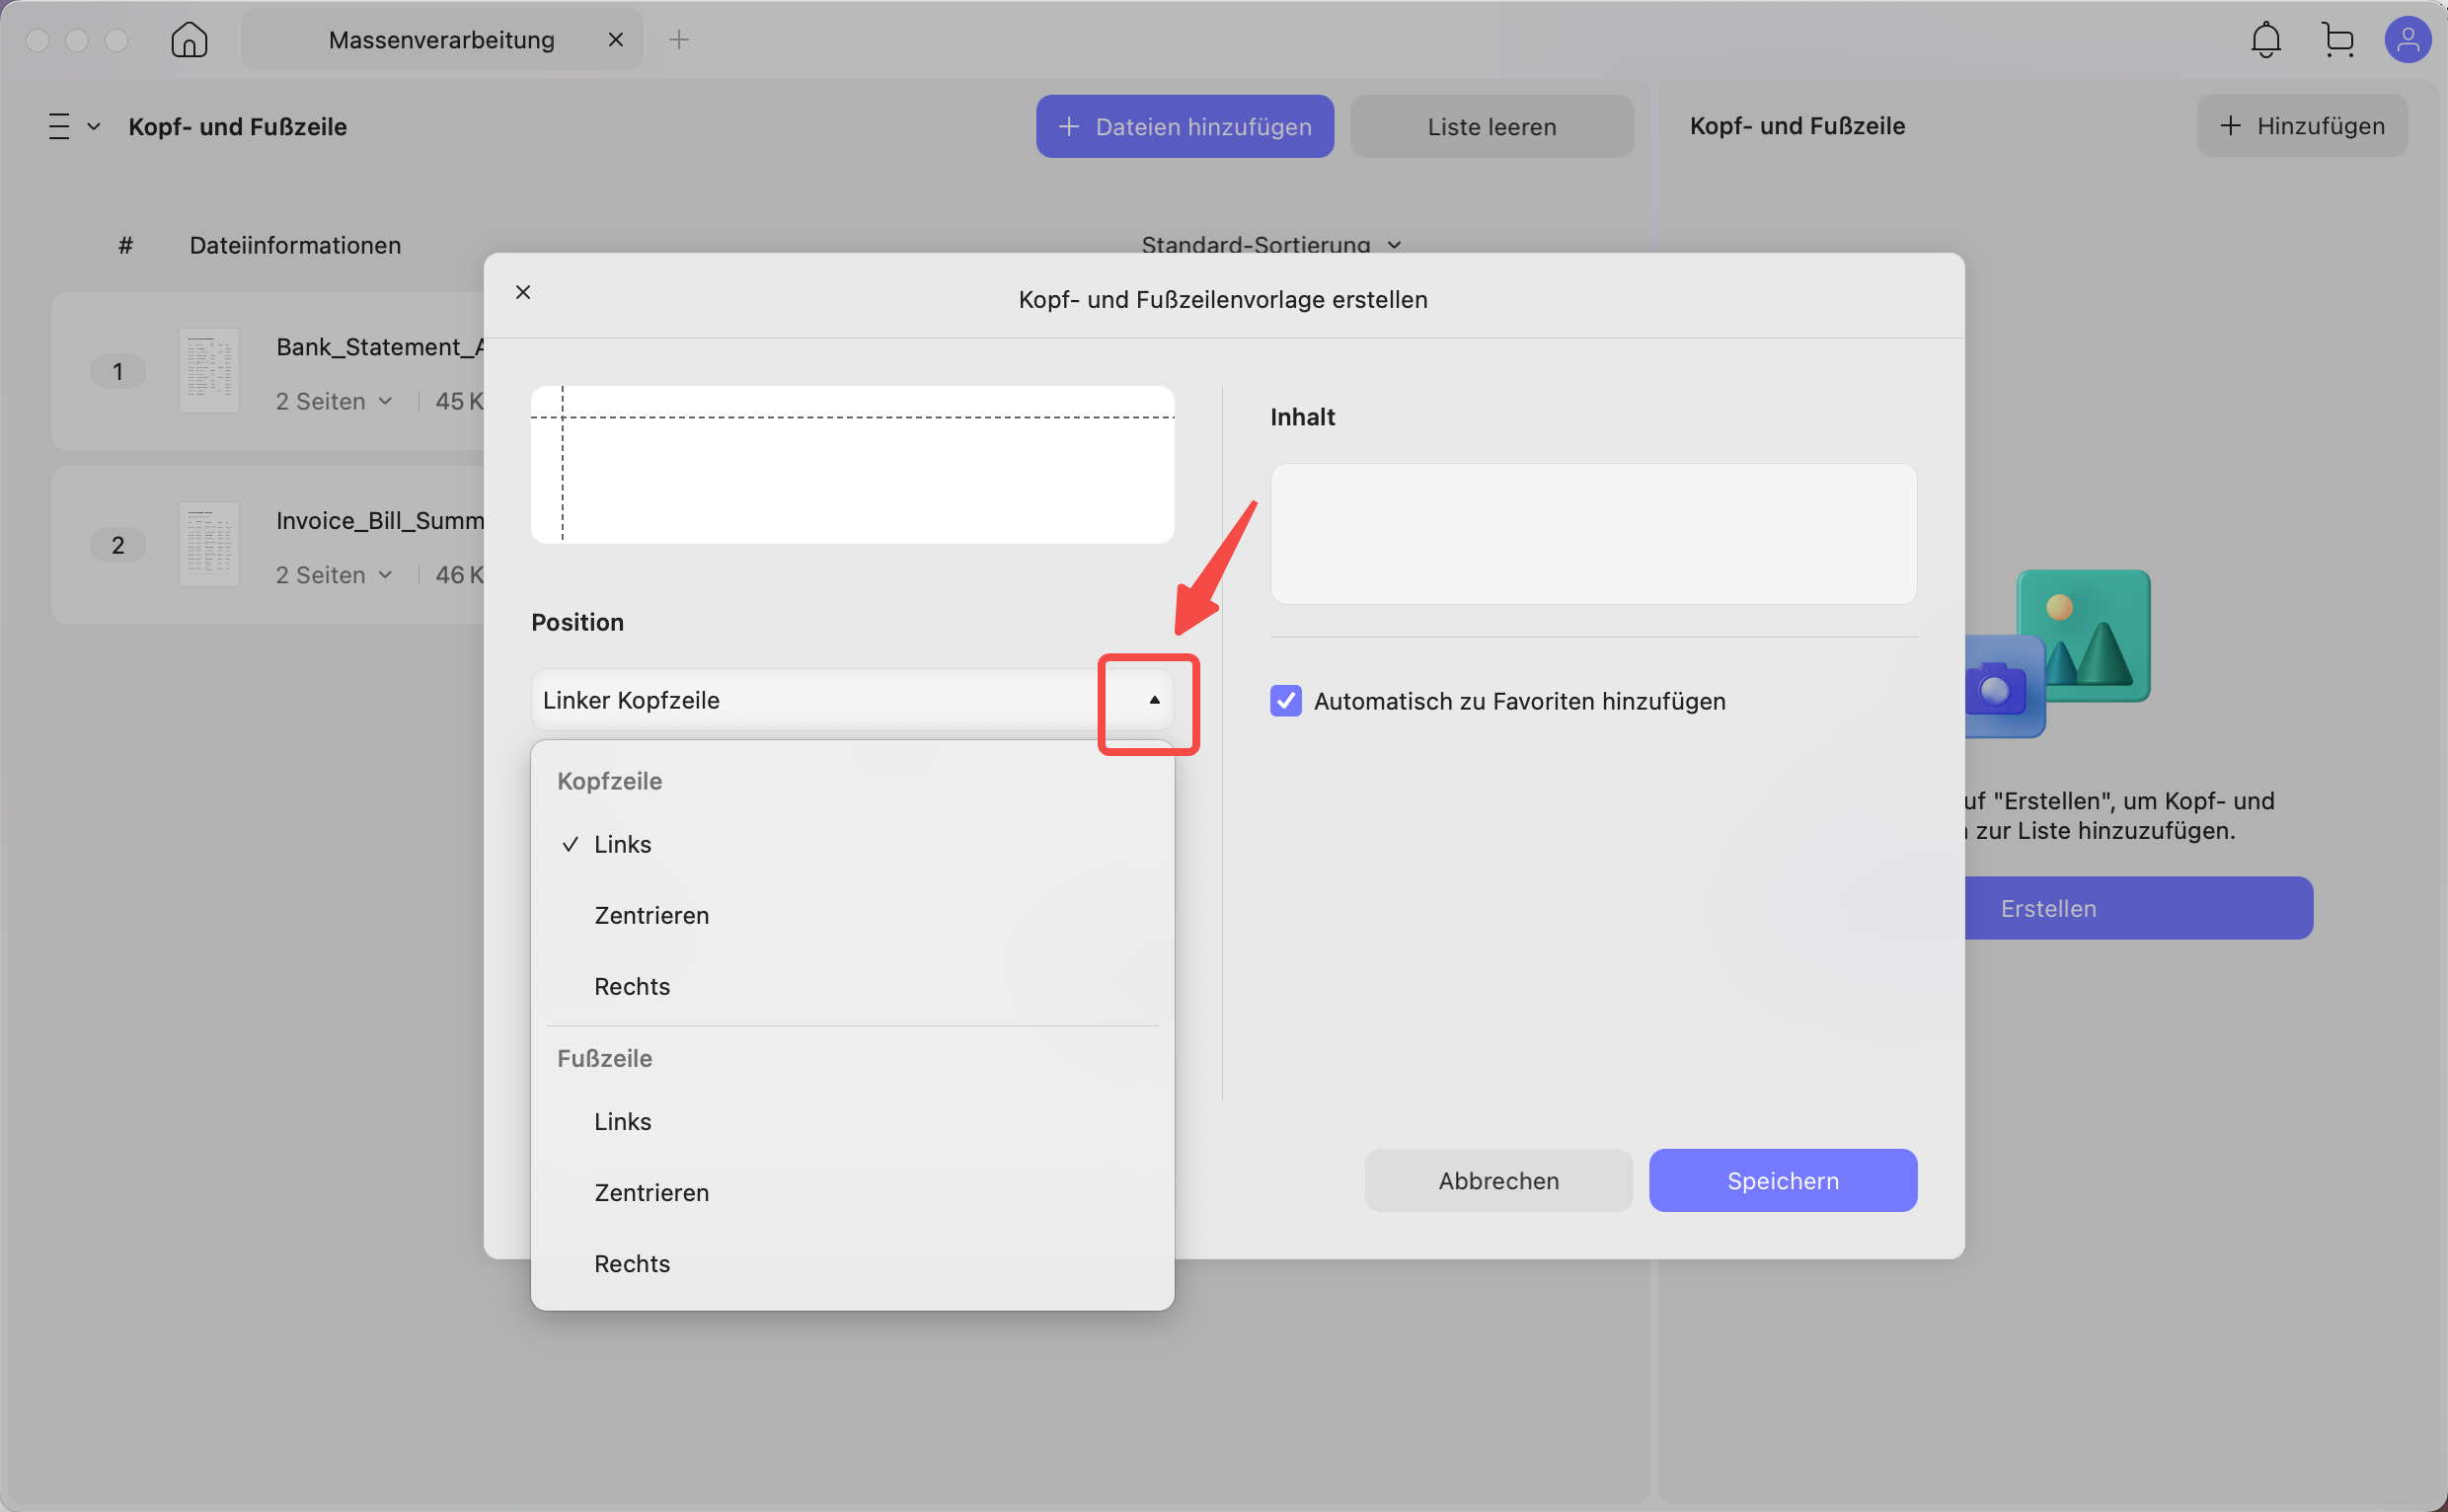Select Bank_Statement file thumbnail
This screenshot has width=2448, height=1512.
click(x=209, y=370)
